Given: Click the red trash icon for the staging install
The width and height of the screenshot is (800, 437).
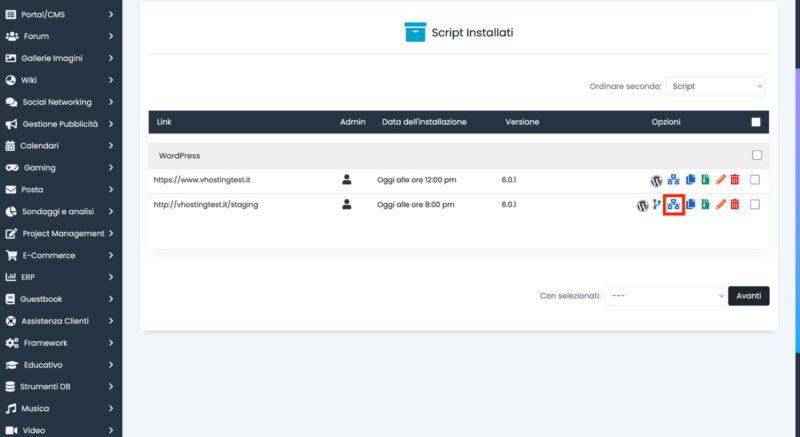Looking at the screenshot, I should pyautogui.click(x=735, y=204).
